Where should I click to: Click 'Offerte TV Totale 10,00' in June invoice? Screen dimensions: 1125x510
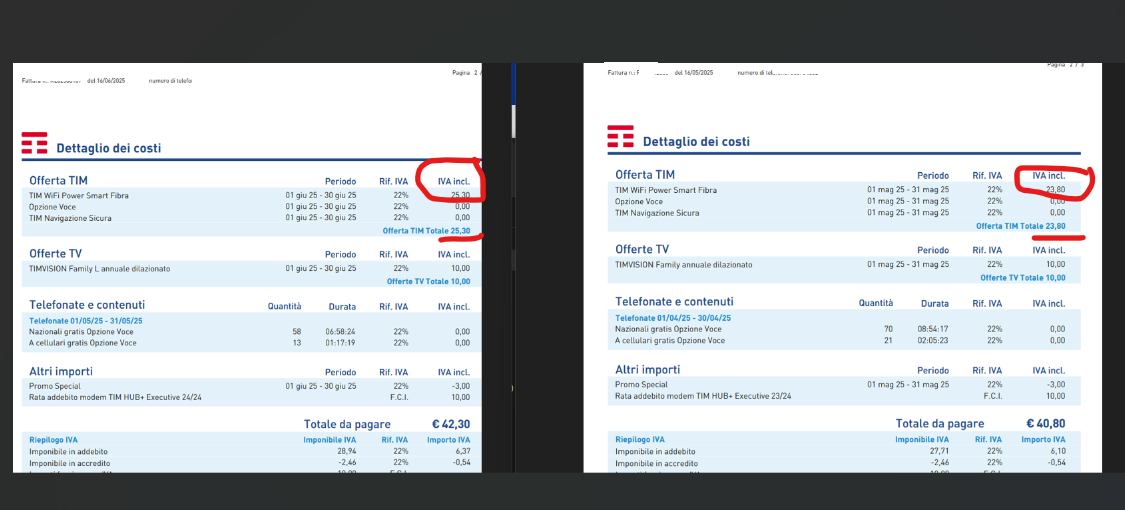[428, 282]
